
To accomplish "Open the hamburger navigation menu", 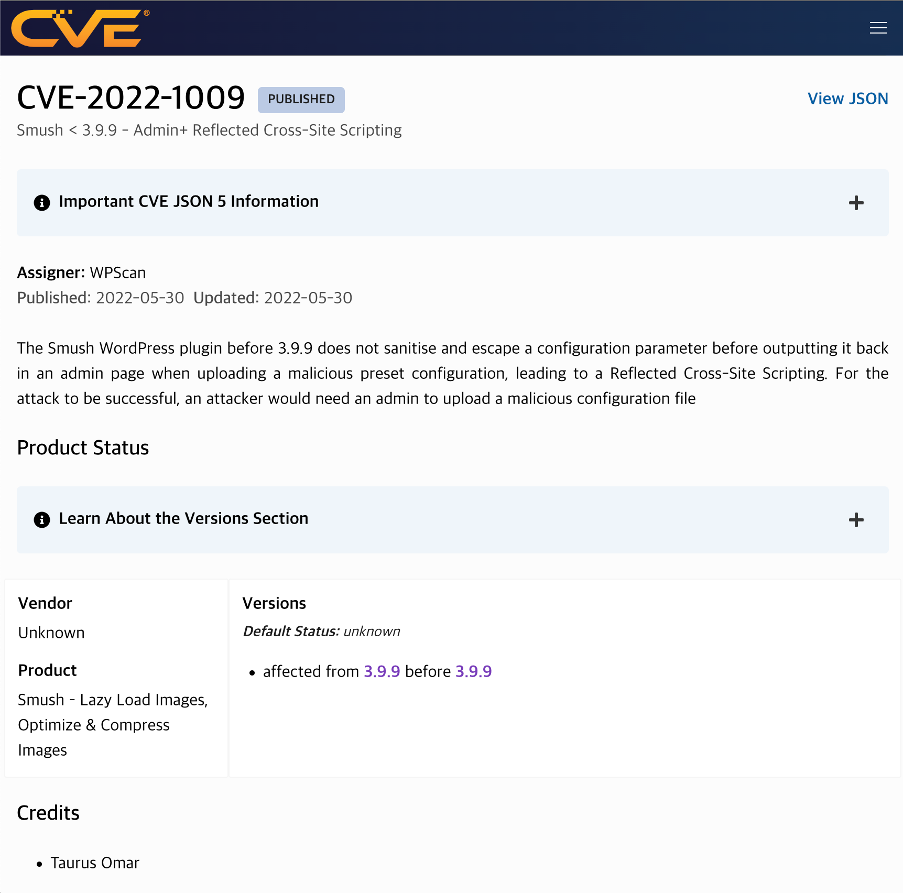I will tap(878, 28).
